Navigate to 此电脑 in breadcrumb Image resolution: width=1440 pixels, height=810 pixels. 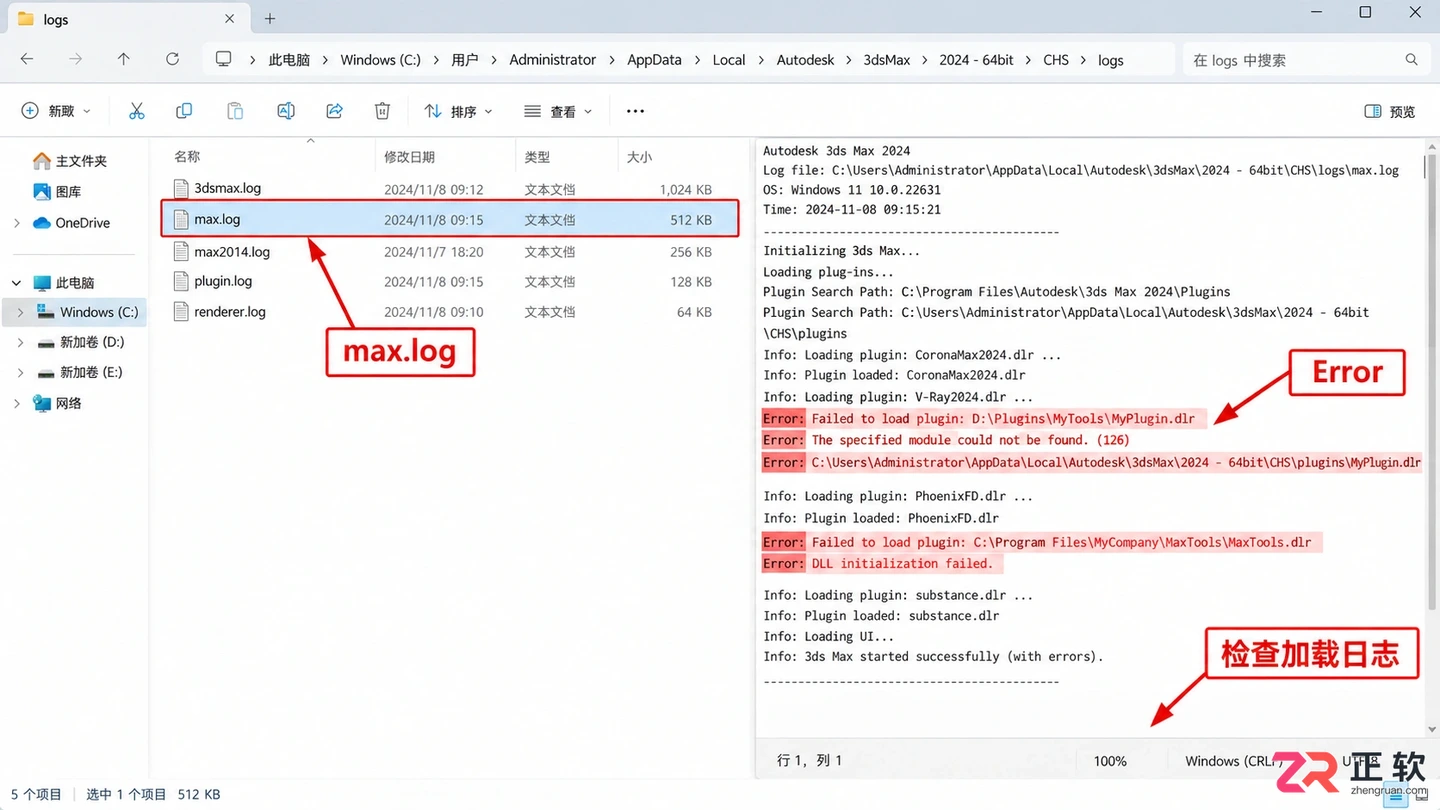[289, 60]
